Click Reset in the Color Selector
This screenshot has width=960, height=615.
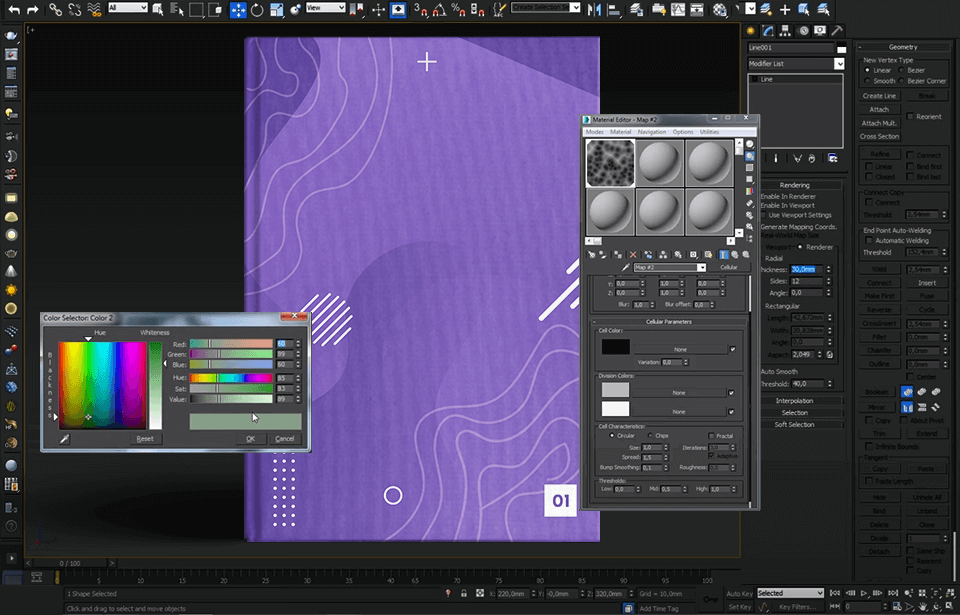(145, 438)
